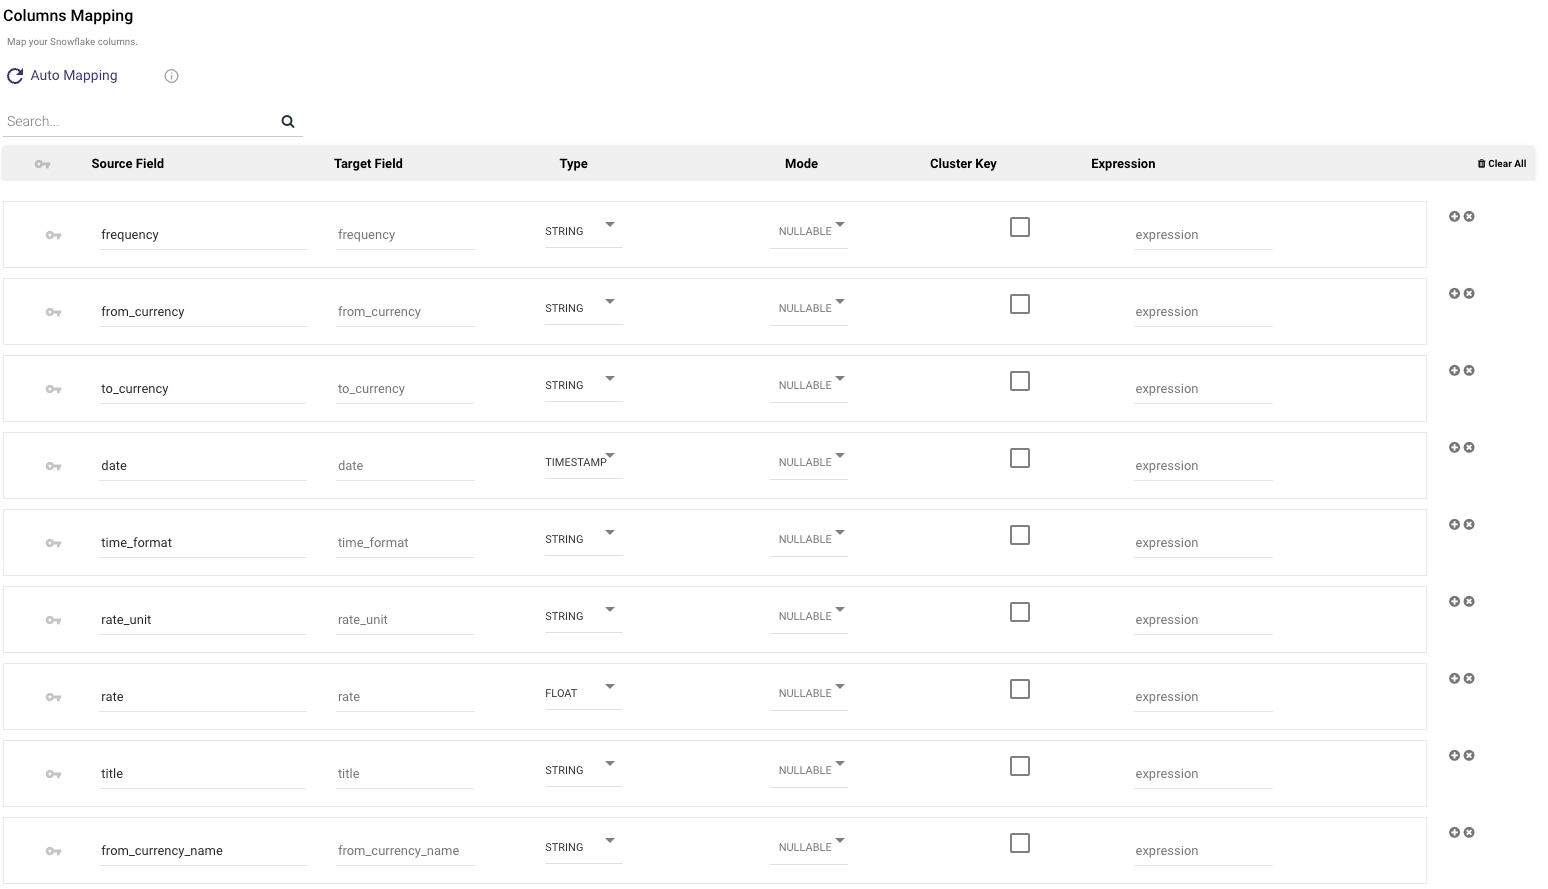The width and height of the screenshot is (1548, 889).
Task: Click the search magnifier icon
Action: click(288, 122)
